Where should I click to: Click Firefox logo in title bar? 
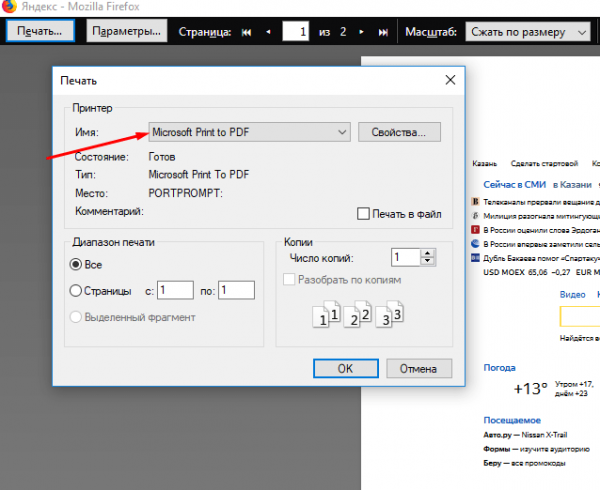tap(9, 6)
